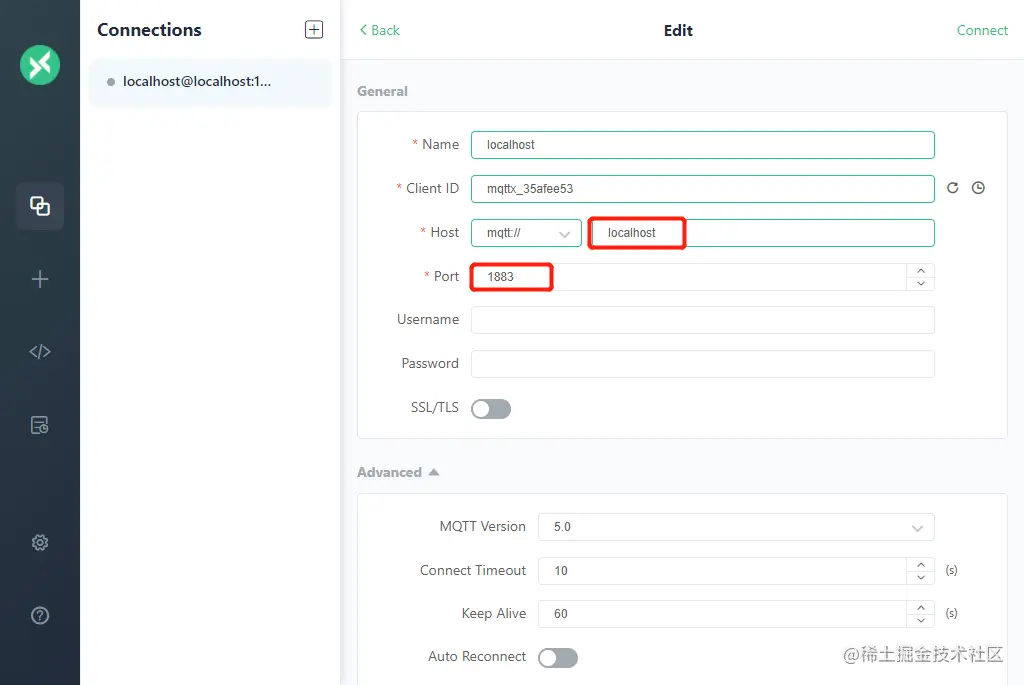Open Settings gear icon in sidebar

click(x=40, y=543)
